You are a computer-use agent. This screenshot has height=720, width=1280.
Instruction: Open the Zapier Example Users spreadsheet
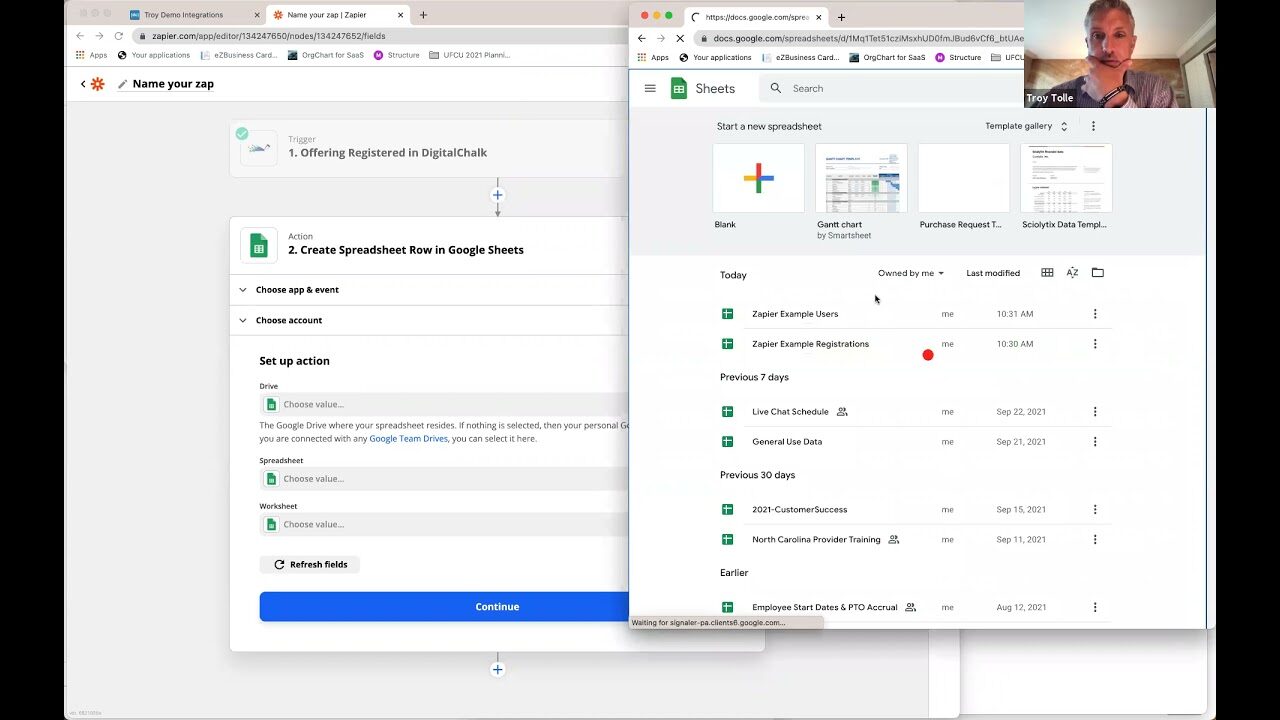point(795,314)
